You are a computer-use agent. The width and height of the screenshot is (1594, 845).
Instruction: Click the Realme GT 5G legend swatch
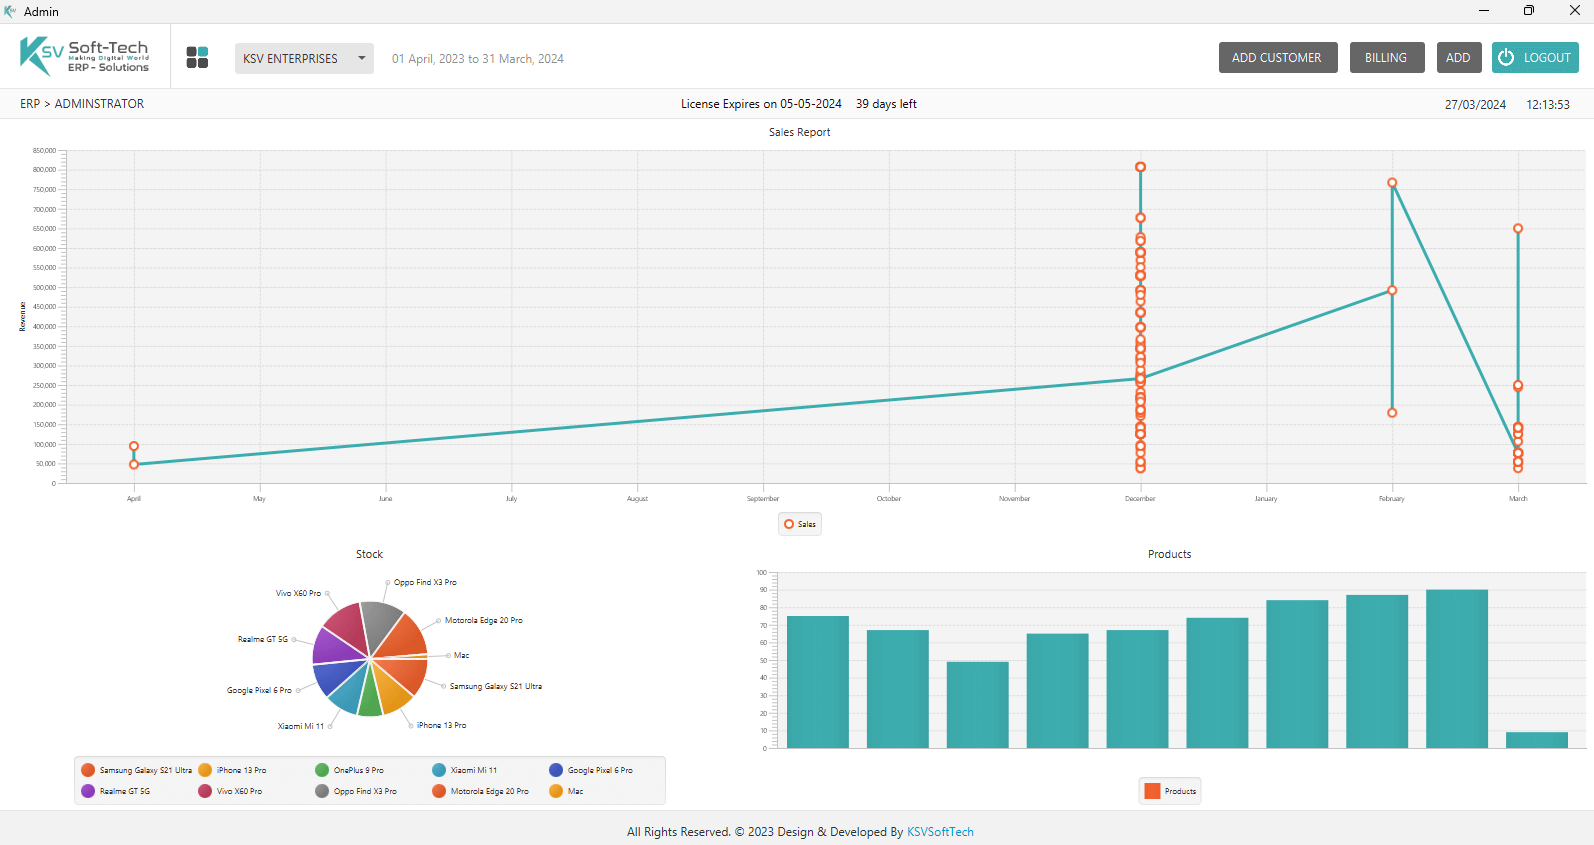click(88, 791)
